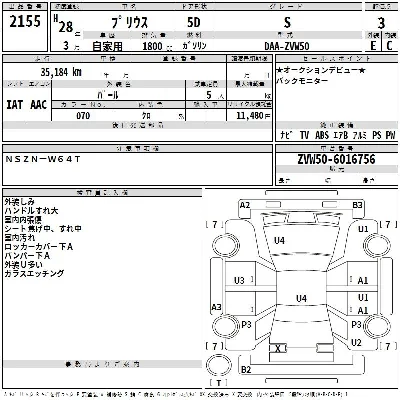The height and width of the screenshot is (400, 400).
Task: Click the B2 mark on rear bumper
Action: [x=246, y=369]
